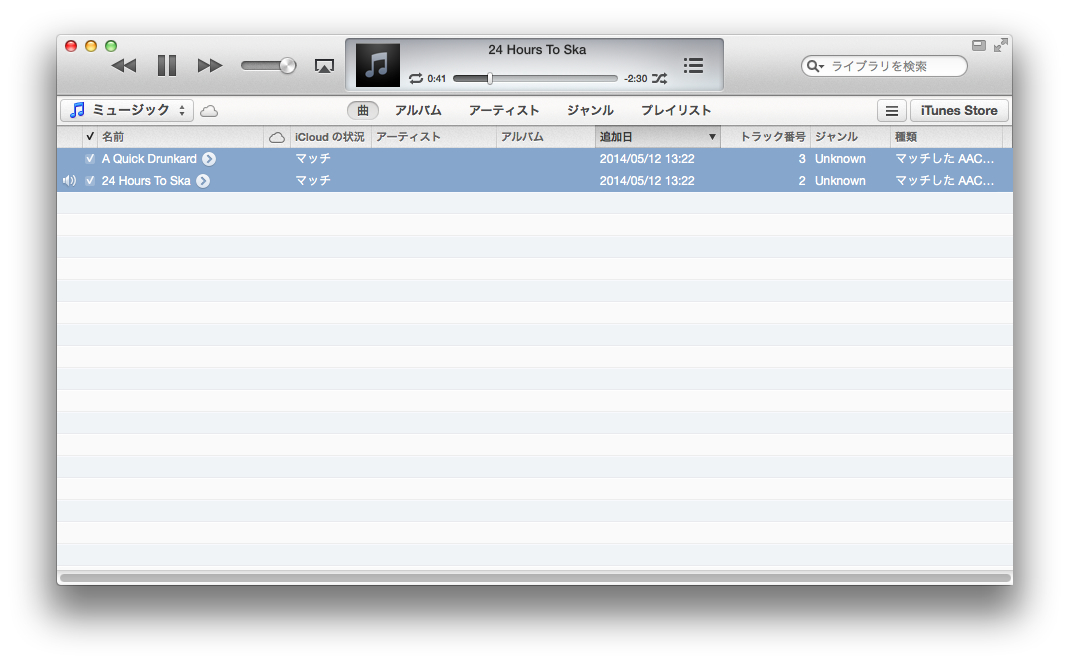1069x664 pixels.
Task: Click マッチ status of A Quick Drunkard
Action: click(x=313, y=159)
